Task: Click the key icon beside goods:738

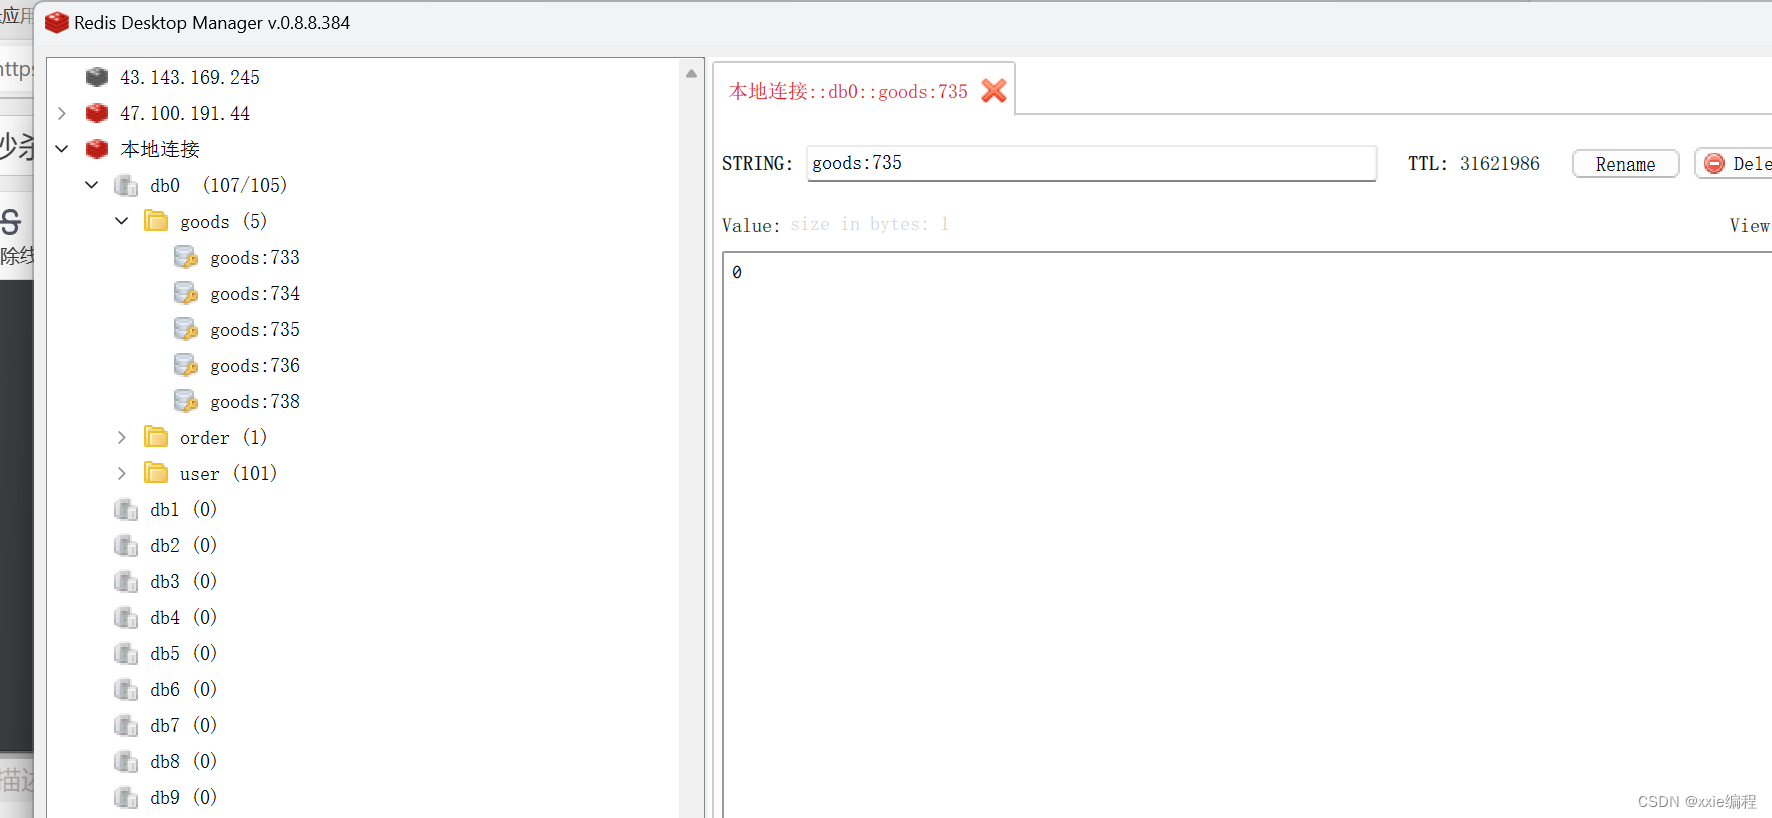Action: click(186, 401)
